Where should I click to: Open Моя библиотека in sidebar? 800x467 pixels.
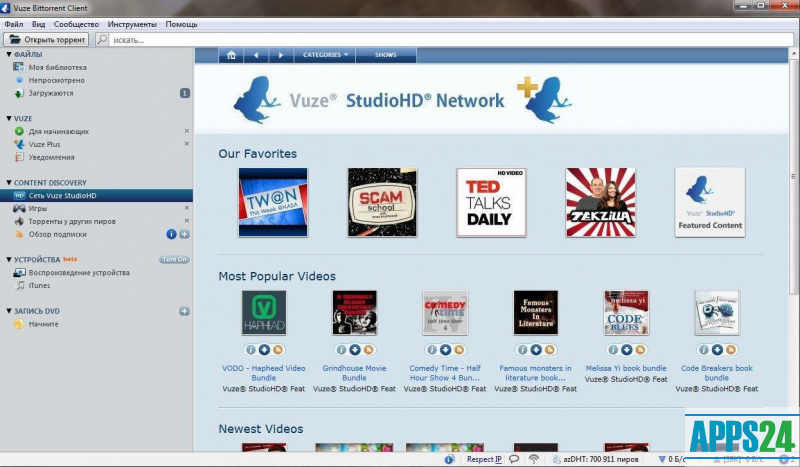tap(57, 67)
